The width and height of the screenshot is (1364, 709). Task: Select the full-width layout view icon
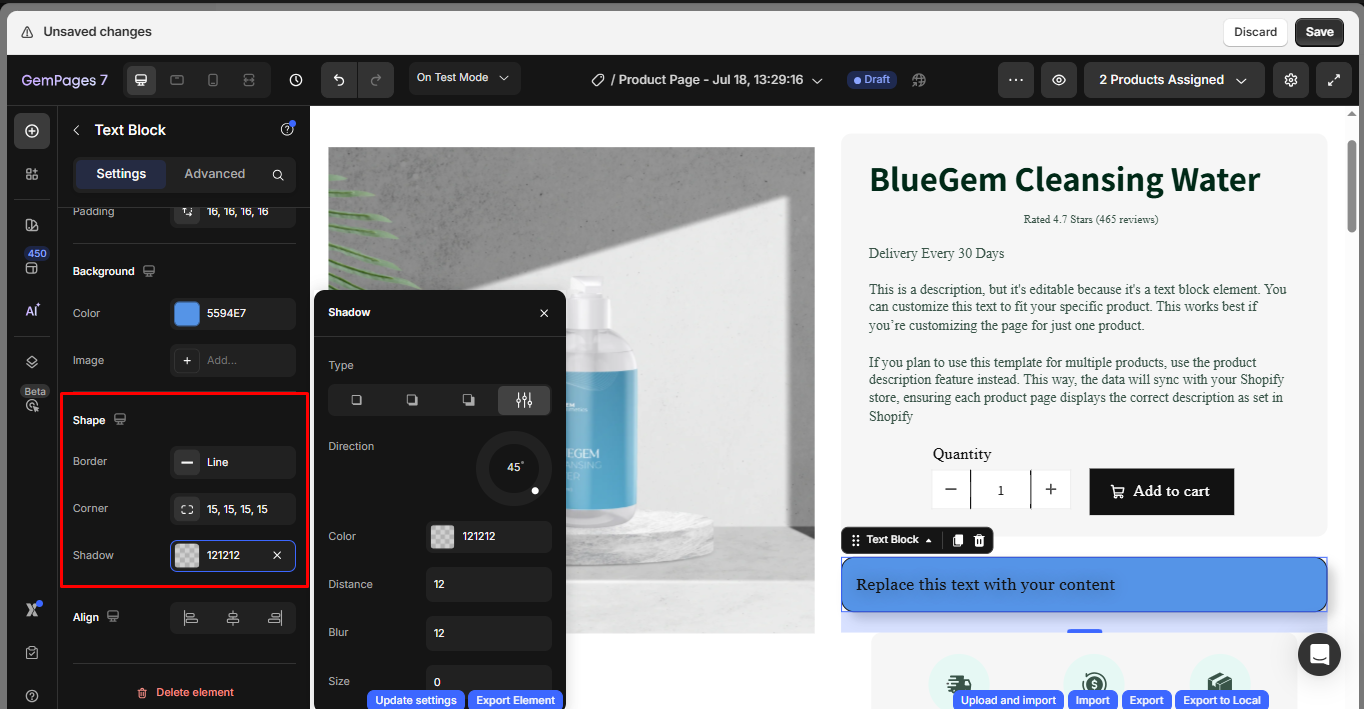click(x=249, y=80)
